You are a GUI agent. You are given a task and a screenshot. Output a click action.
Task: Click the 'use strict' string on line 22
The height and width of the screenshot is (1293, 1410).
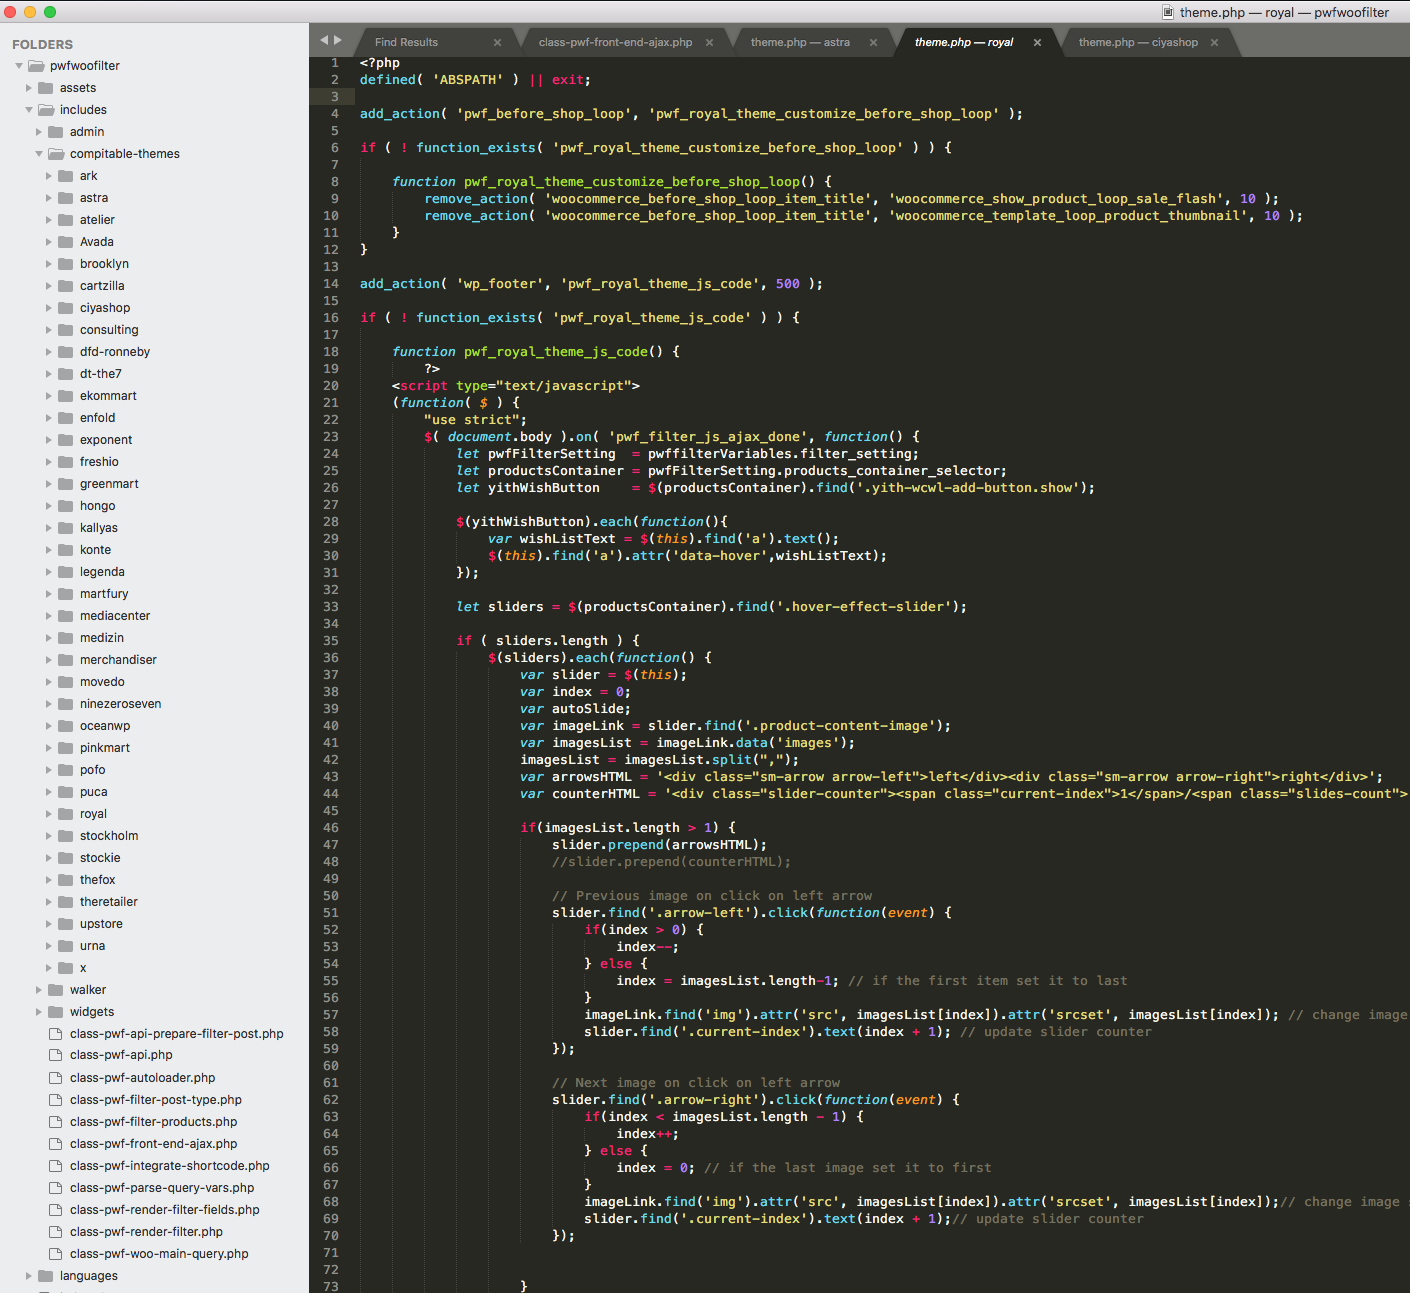(472, 420)
